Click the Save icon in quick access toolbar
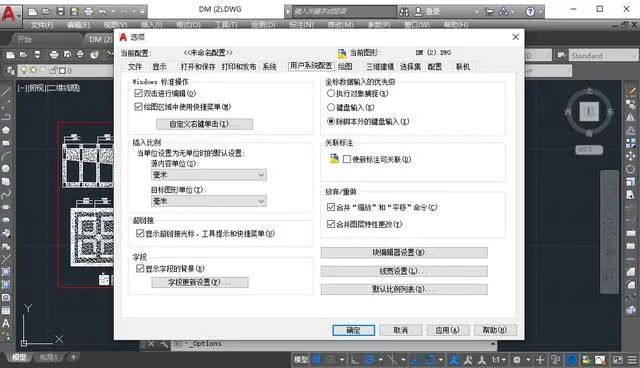The image size is (640, 368). (x=60, y=11)
